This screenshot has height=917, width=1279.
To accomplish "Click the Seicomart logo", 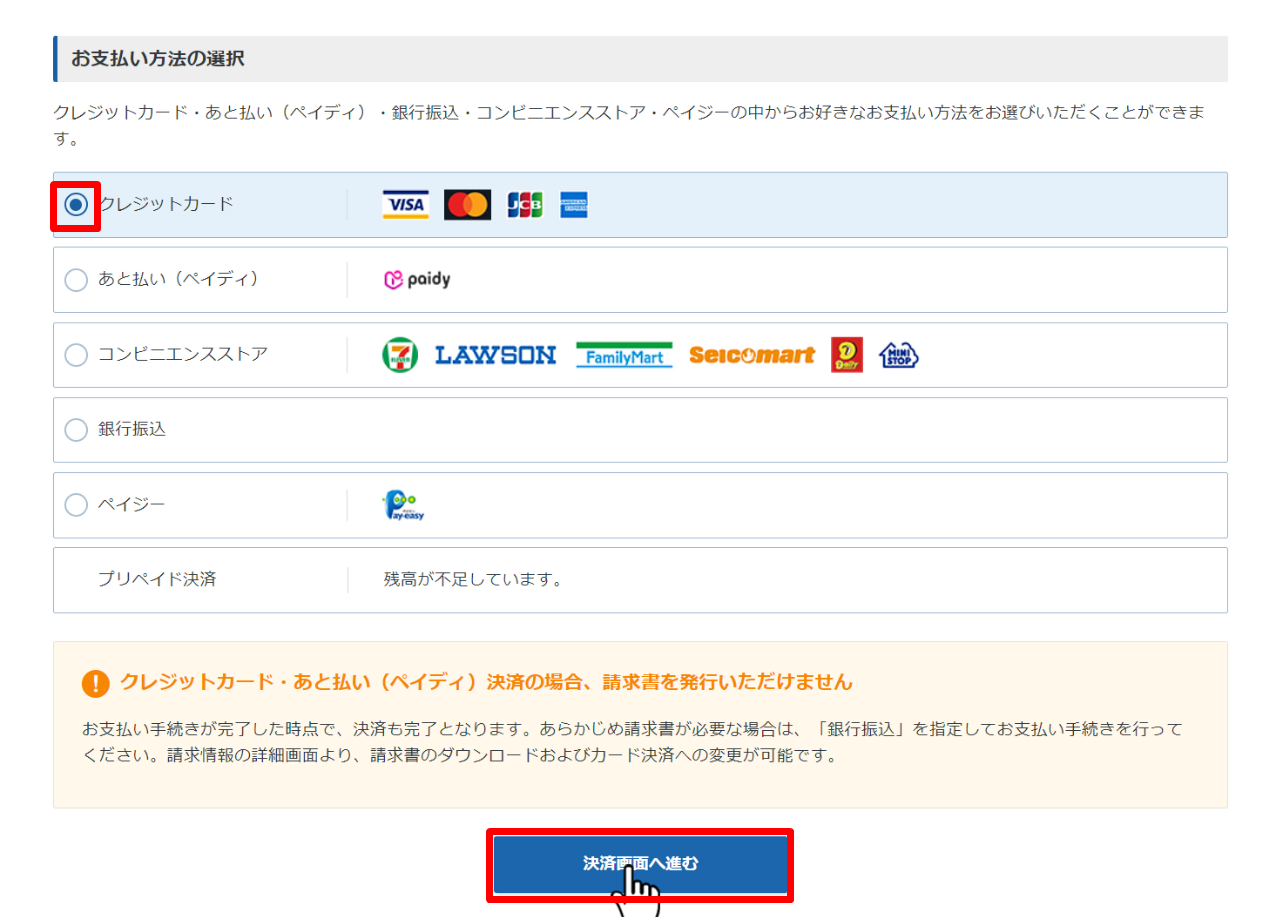I will tap(751, 354).
